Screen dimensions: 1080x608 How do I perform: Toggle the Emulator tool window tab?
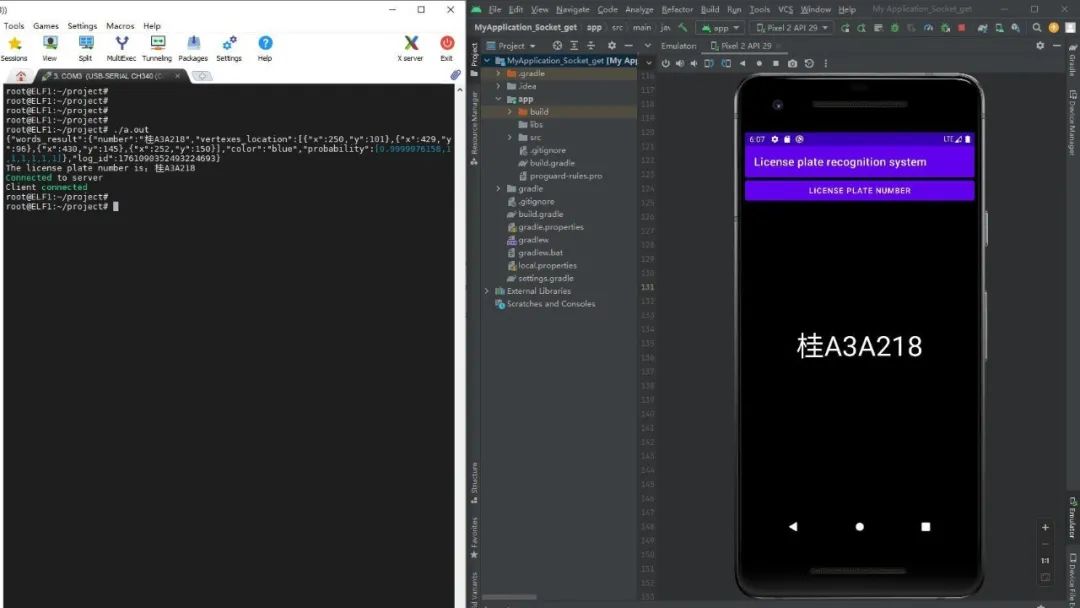click(1072, 517)
